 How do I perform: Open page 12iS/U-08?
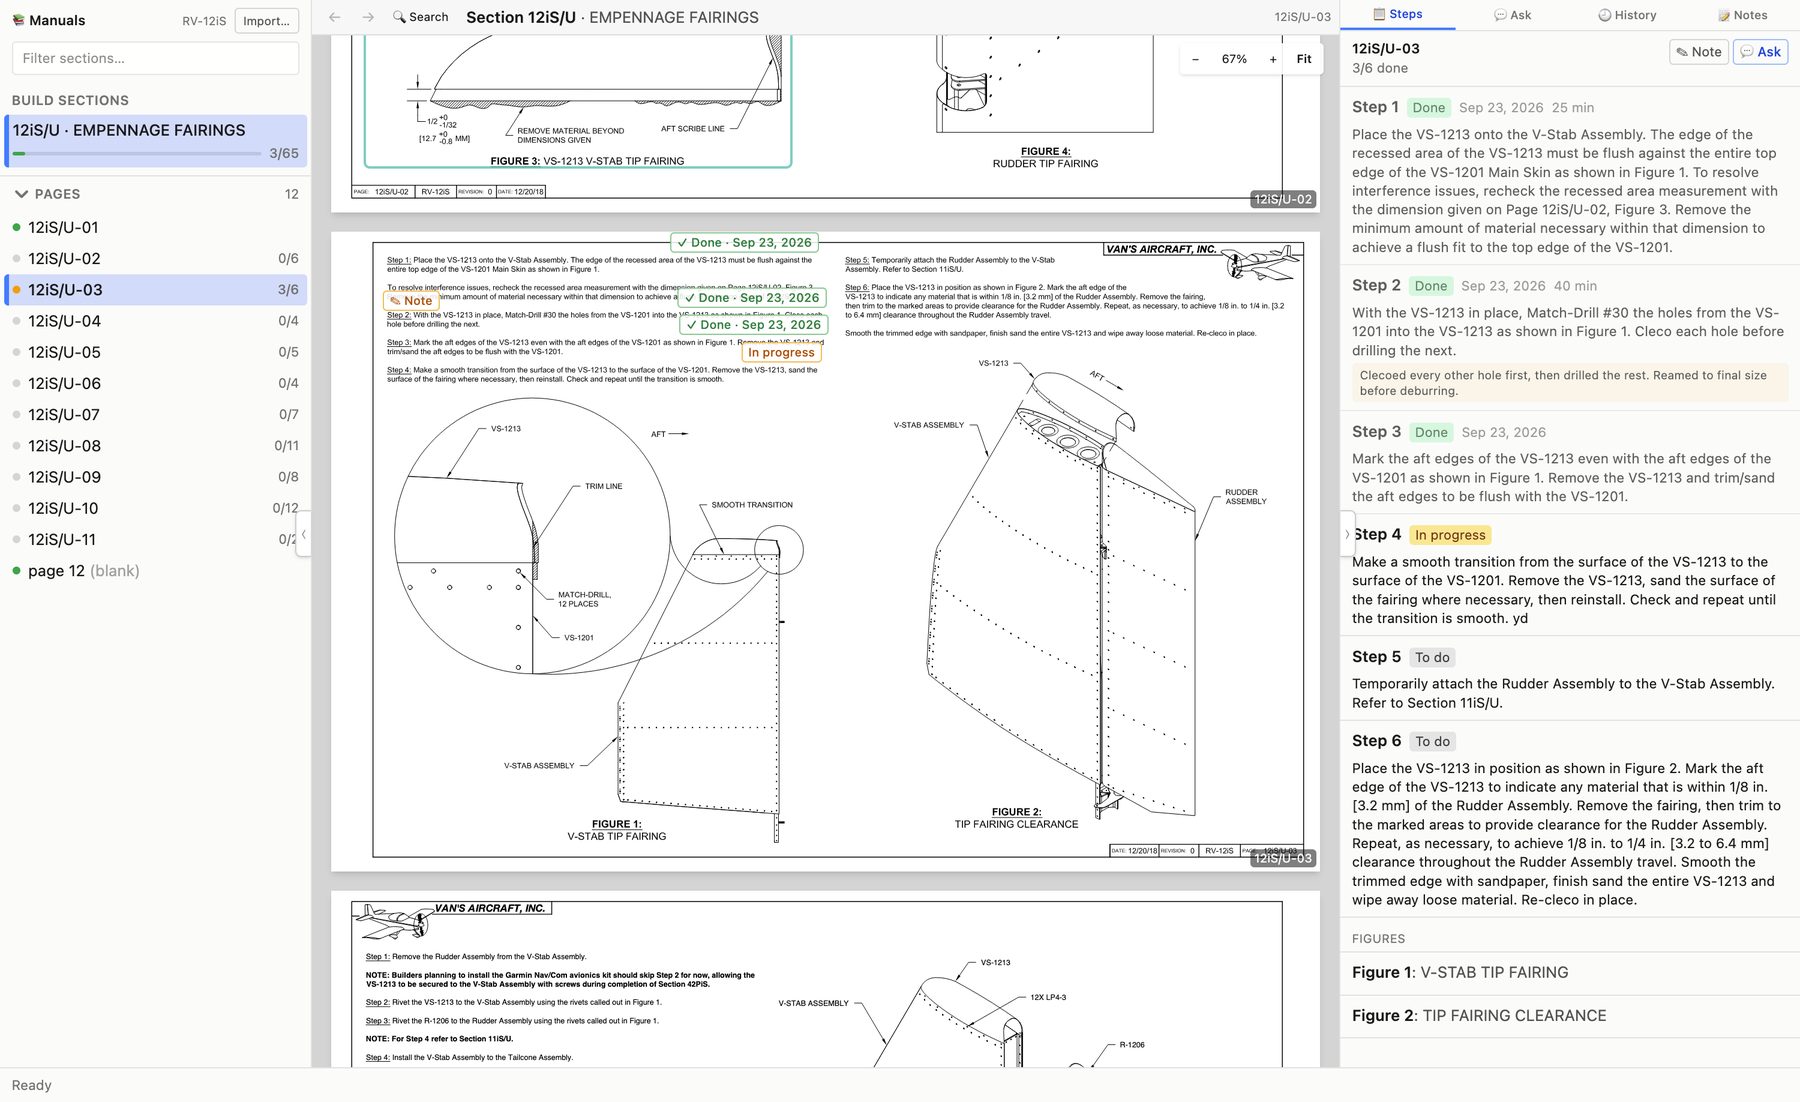155,446
